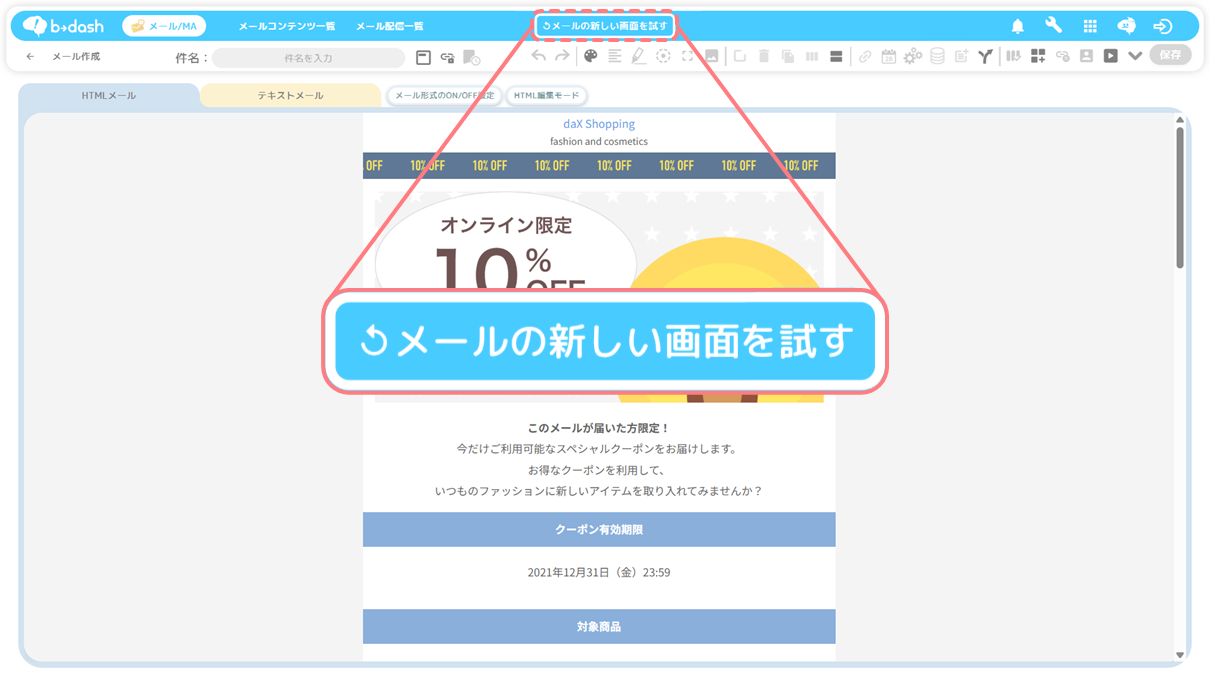Image resolution: width=1210 pixels, height=680 pixels.
Task: Click メールの新しい画面を試す button in header
Action: coord(604,26)
